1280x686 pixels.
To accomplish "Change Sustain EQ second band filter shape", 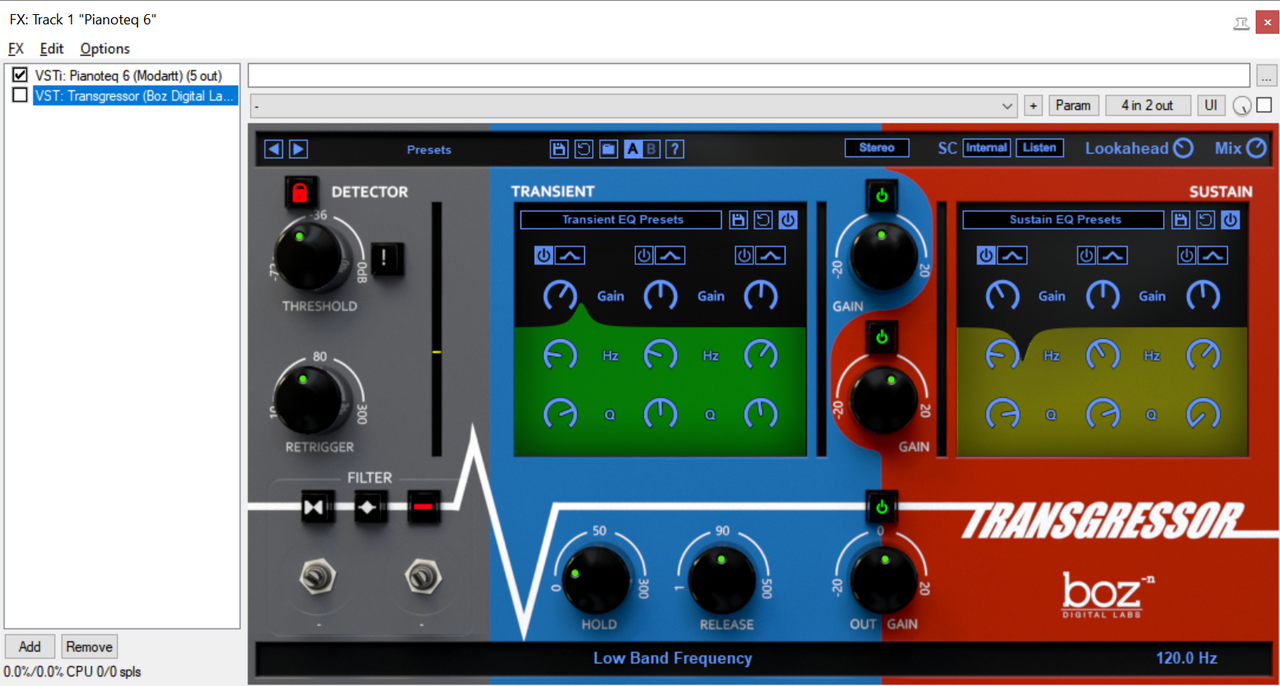I will tap(1112, 256).
